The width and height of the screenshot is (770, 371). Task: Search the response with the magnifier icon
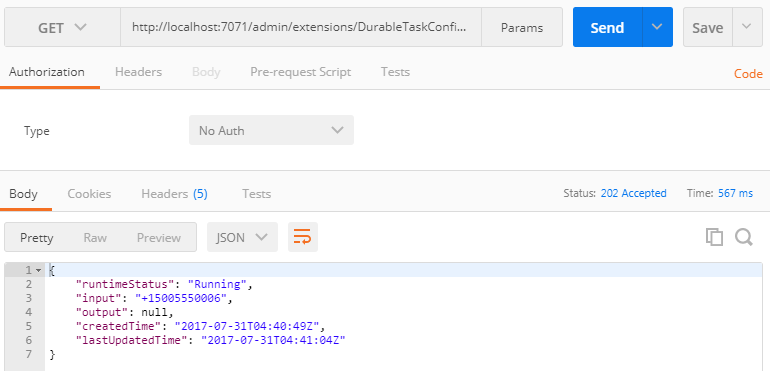(743, 237)
